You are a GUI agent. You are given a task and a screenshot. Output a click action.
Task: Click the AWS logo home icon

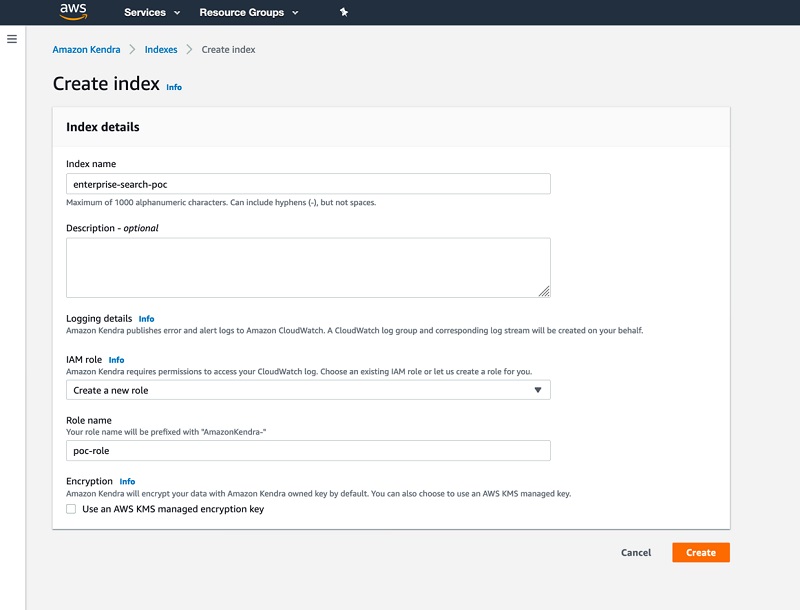click(73, 12)
